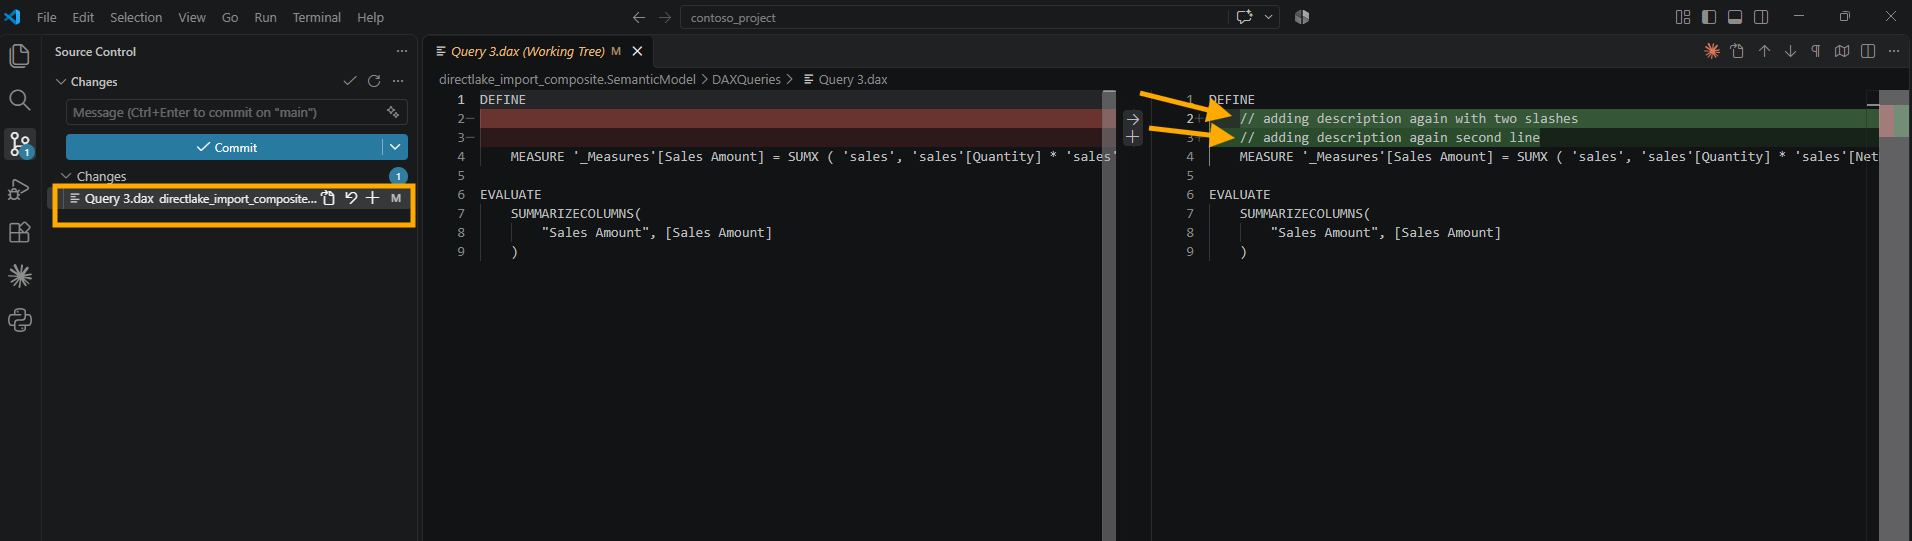Click left diff editor vertical scrollbar
The width and height of the screenshot is (1912, 541).
tap(1109, 315)
